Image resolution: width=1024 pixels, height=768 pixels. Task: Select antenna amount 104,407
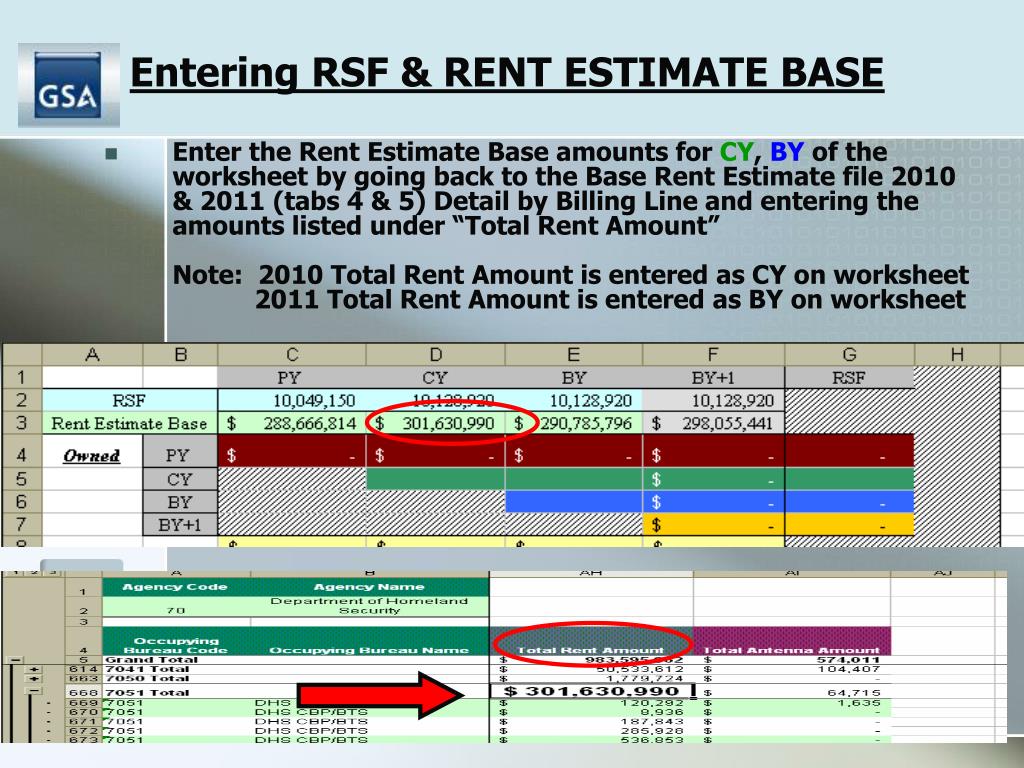[849, 669]
